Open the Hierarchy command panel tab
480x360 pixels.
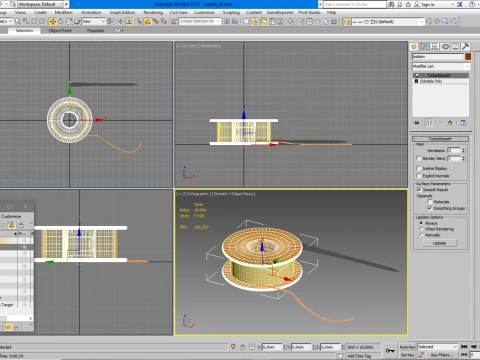click(x=435, y=47)
